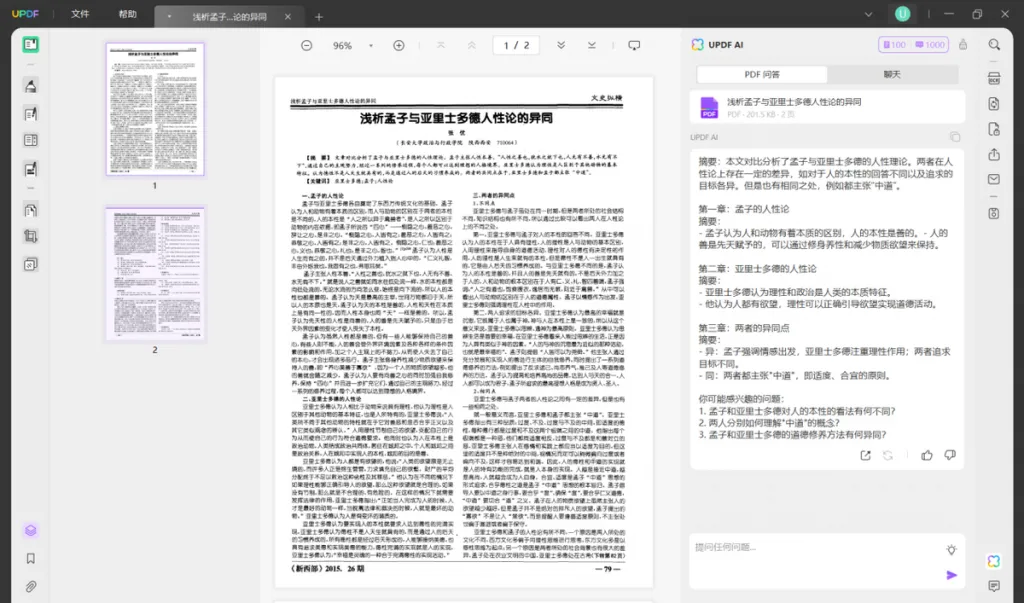Viewport: 1024px width, 603px height.
Task: Click the icon right of the 1000 badge
Action: point(963,44)
